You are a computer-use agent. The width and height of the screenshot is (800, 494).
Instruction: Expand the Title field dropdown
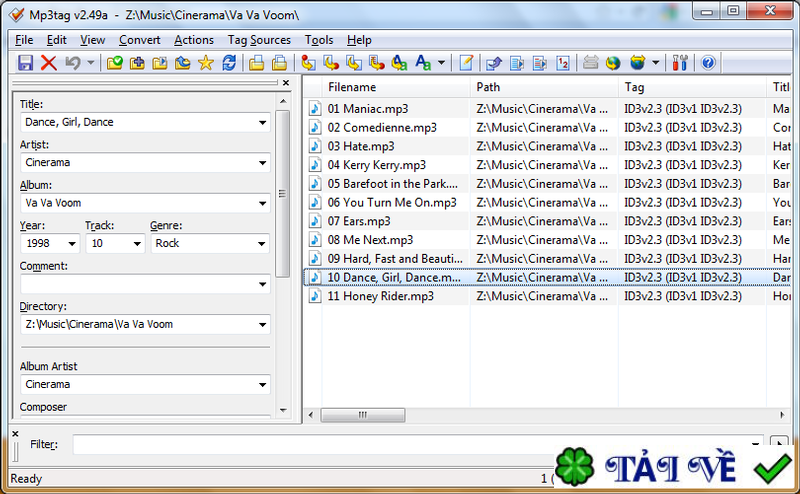(262, 122)
